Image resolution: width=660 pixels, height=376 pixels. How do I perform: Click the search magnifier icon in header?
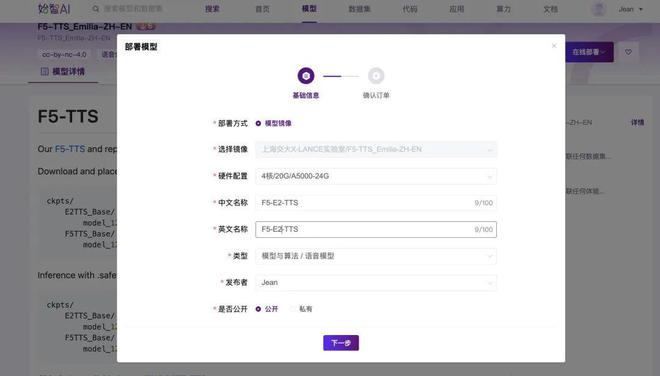point(96,9)
